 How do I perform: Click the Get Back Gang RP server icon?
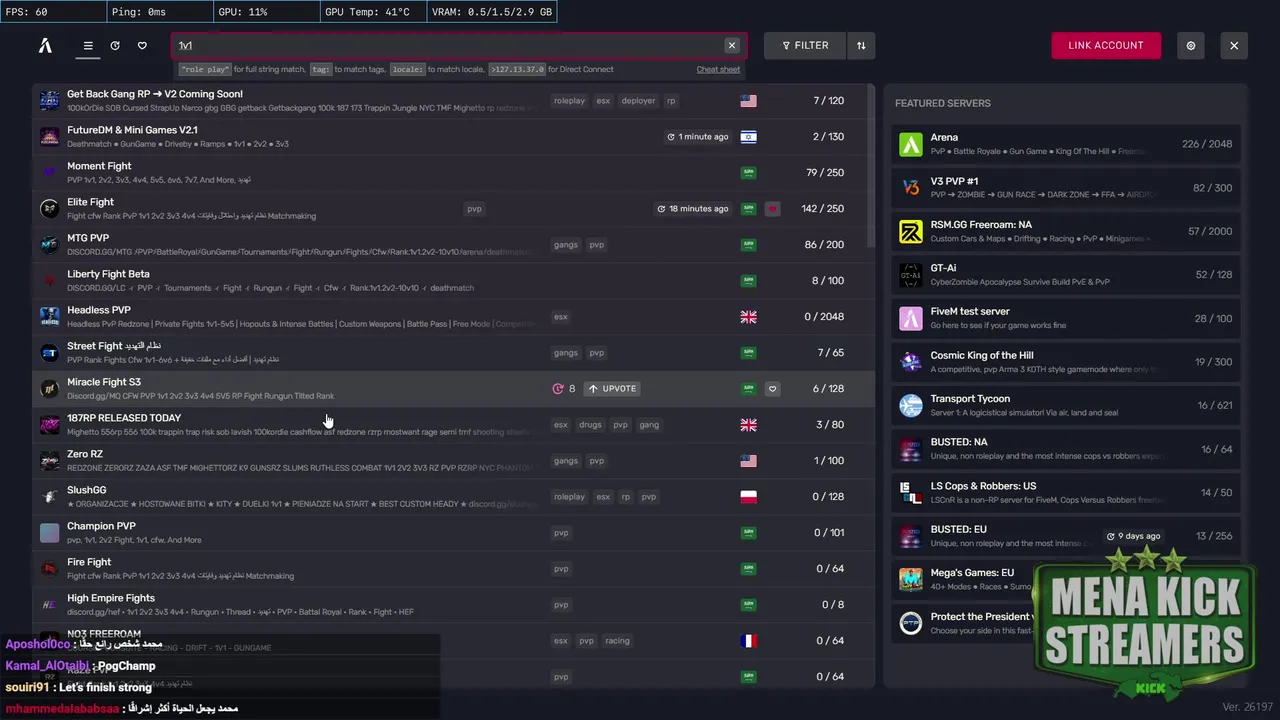tap(49, 101)
